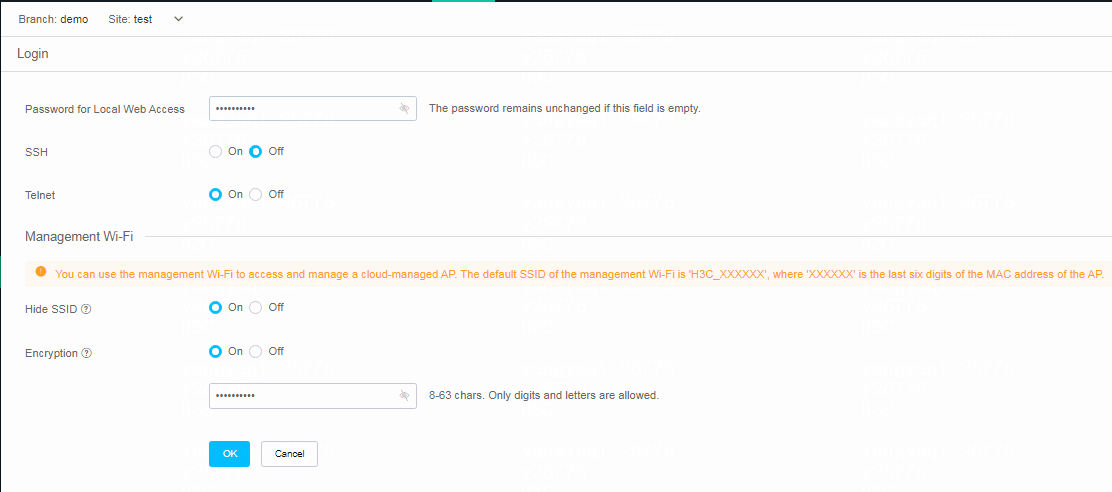The height and width of the screenshot is (492, 1112).
Task: Turn Telnet Off
Action: tap(256, 194)
